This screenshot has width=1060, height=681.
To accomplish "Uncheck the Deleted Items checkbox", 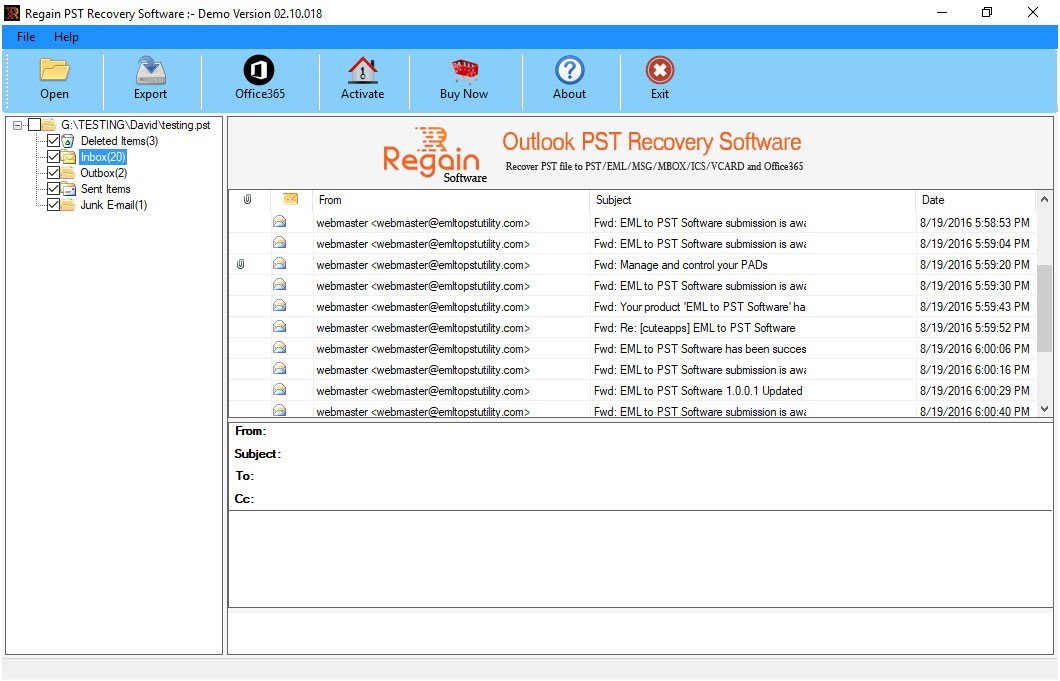I will [x=53, y=141].
